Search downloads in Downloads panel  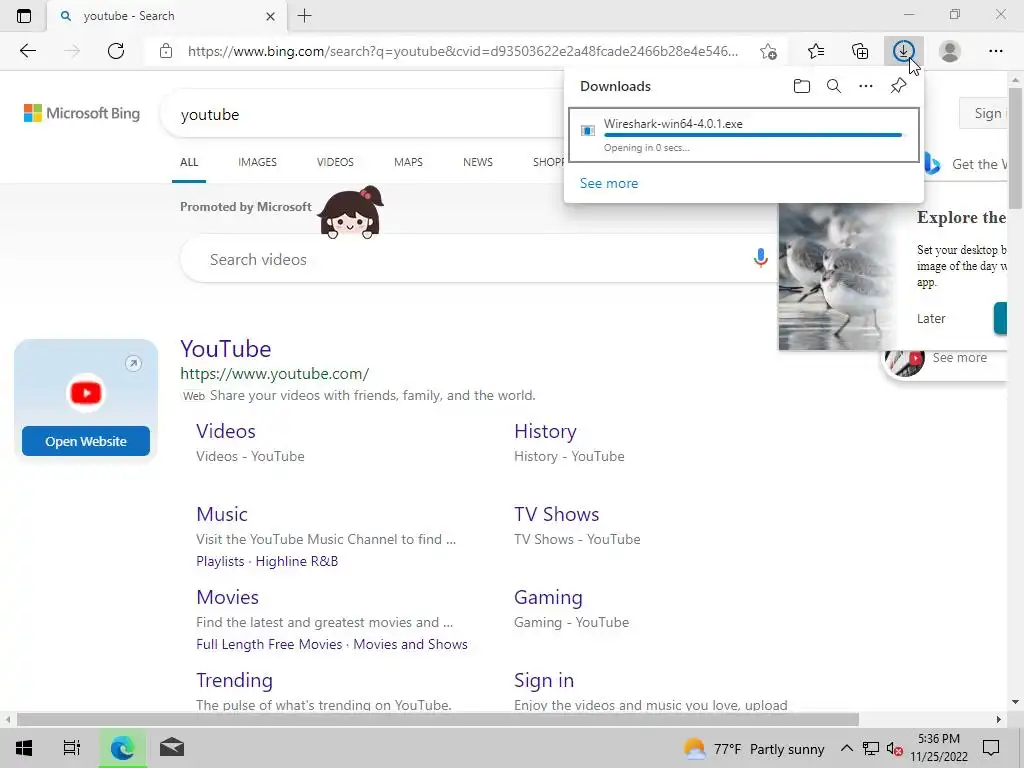click(834, 86)
